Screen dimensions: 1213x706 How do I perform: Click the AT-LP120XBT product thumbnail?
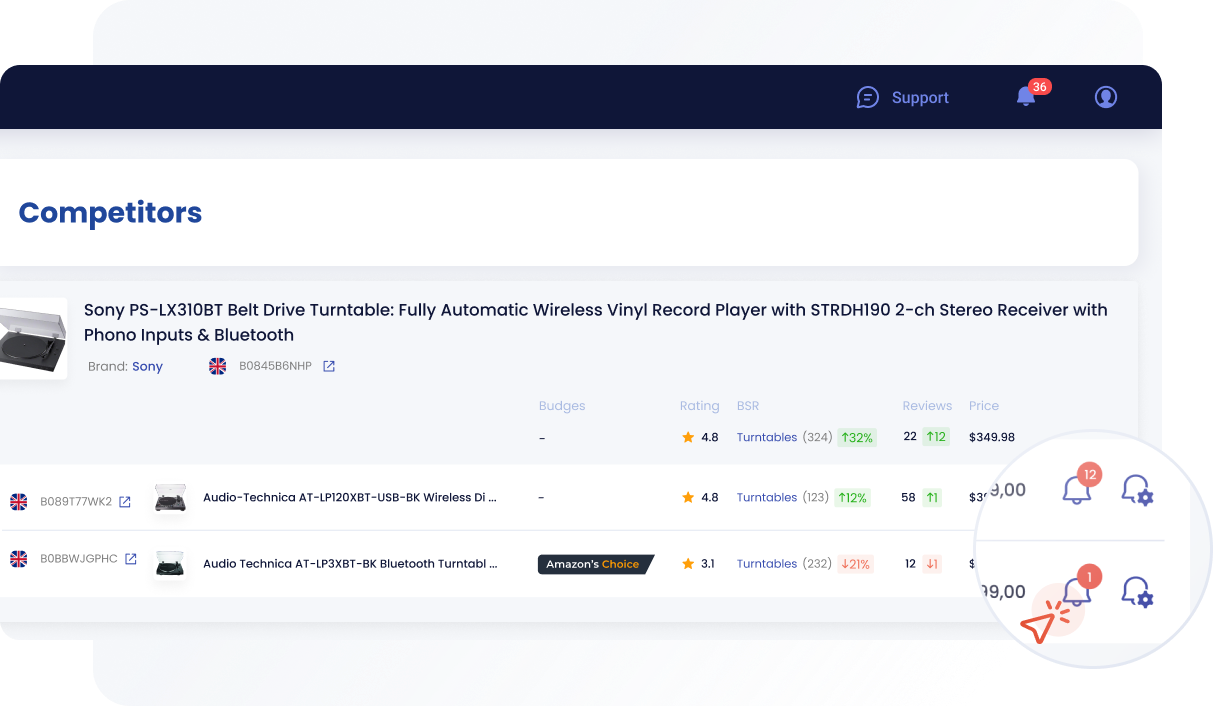tap(171, 498)
